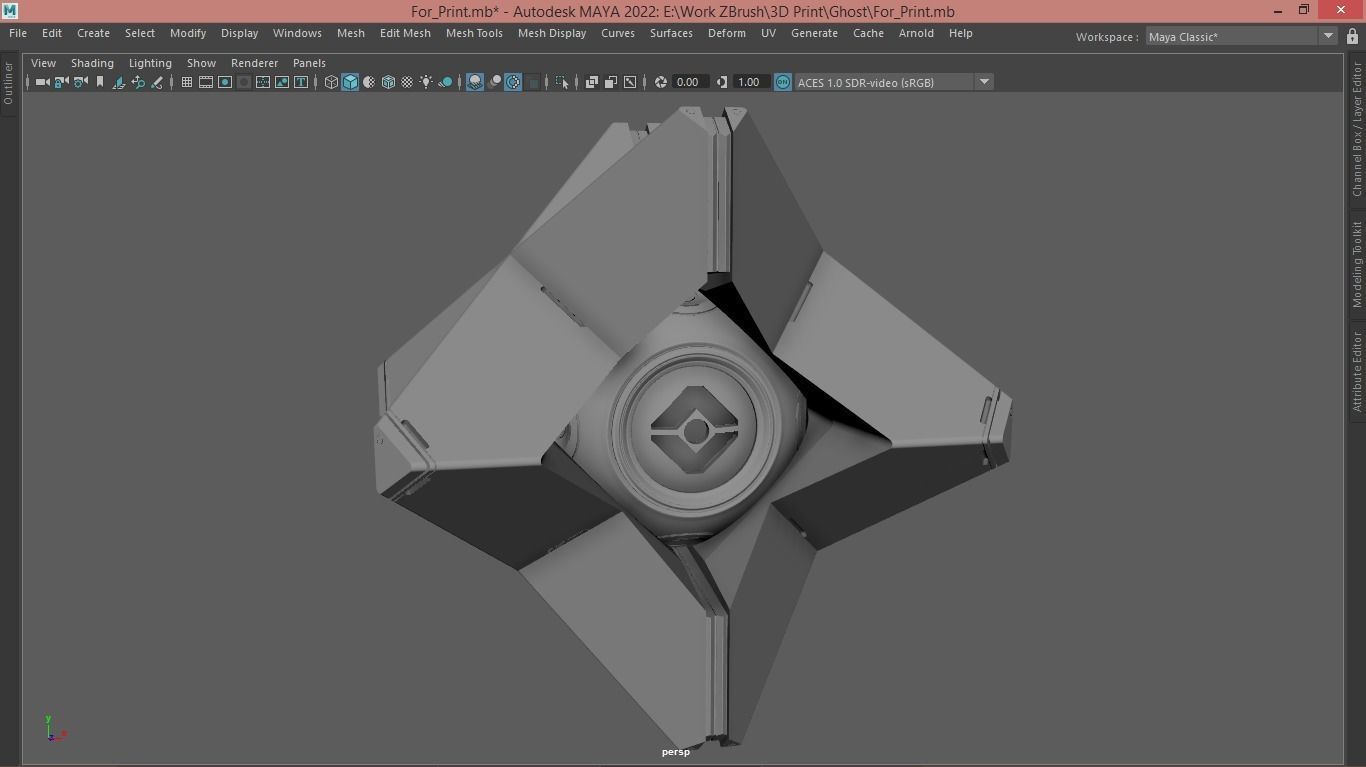Click XRay active components icon
This screenshot has width=1366, height=767.
point(611,82)
